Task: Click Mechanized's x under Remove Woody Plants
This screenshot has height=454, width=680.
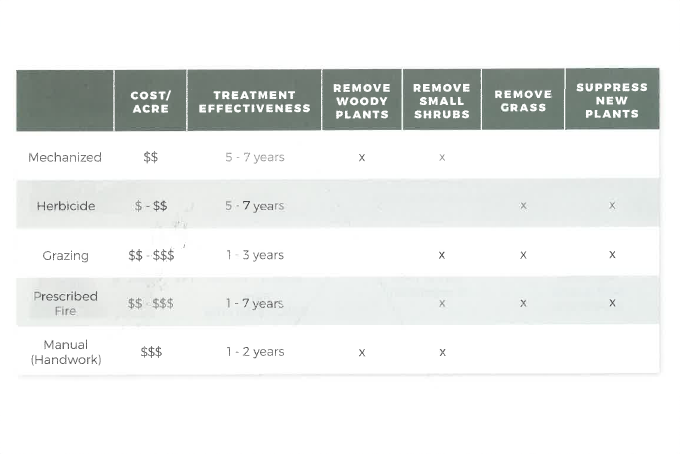Action: click(362, 158)
